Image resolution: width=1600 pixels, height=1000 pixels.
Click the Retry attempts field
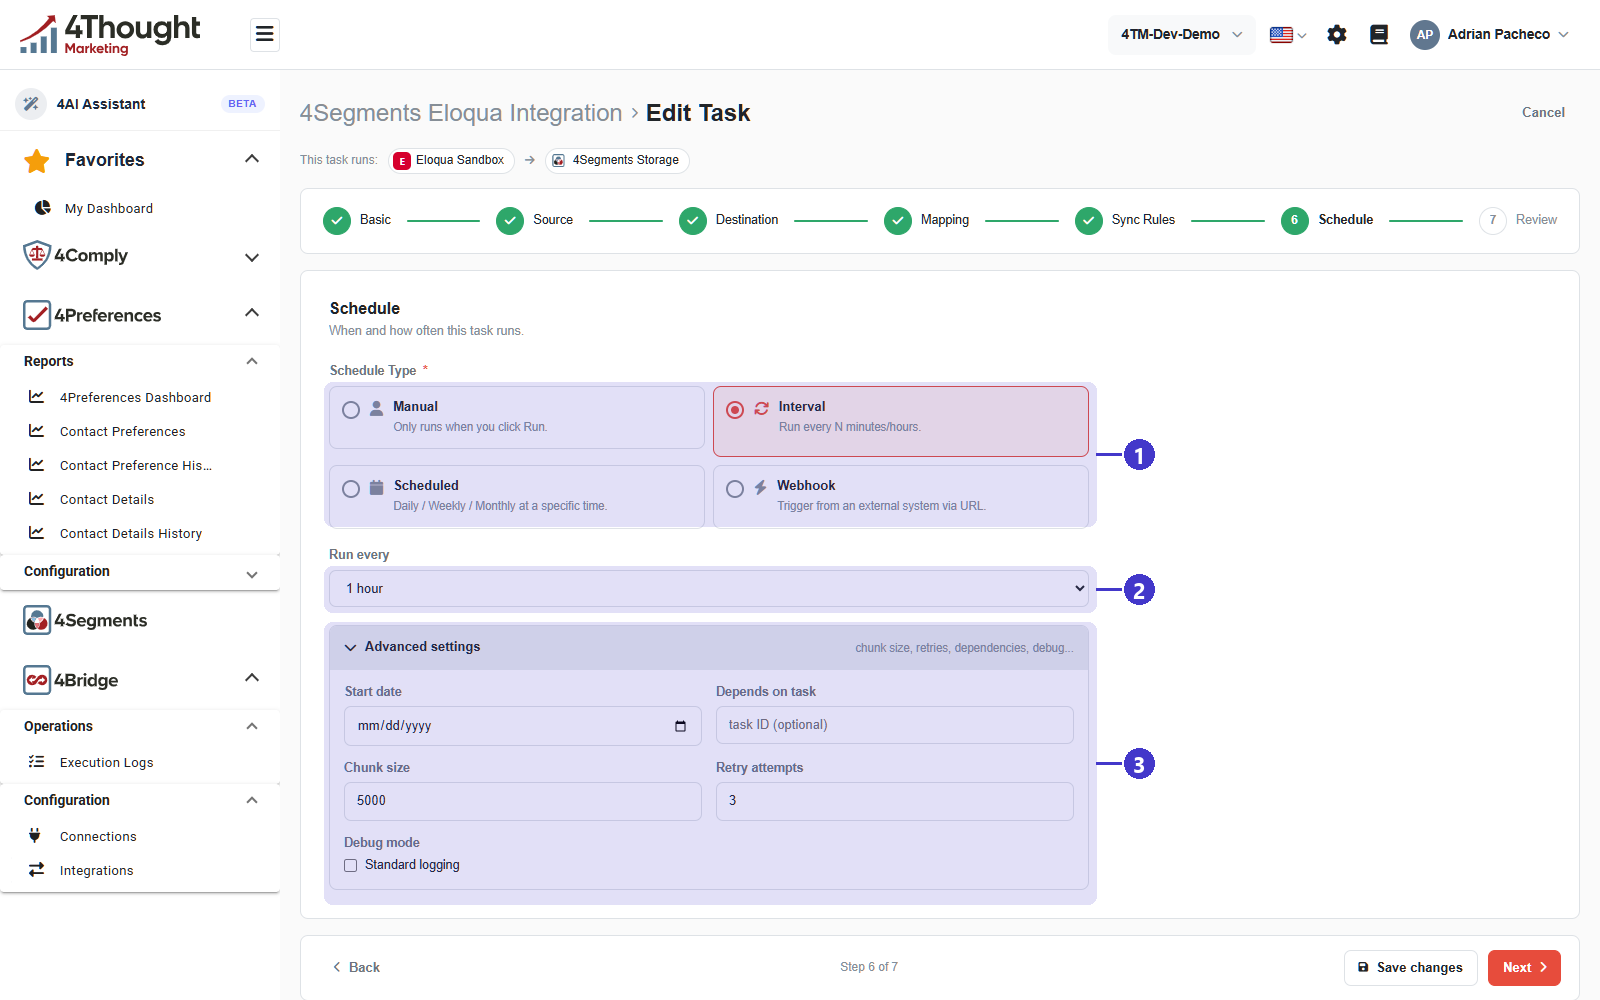(895, 801)
